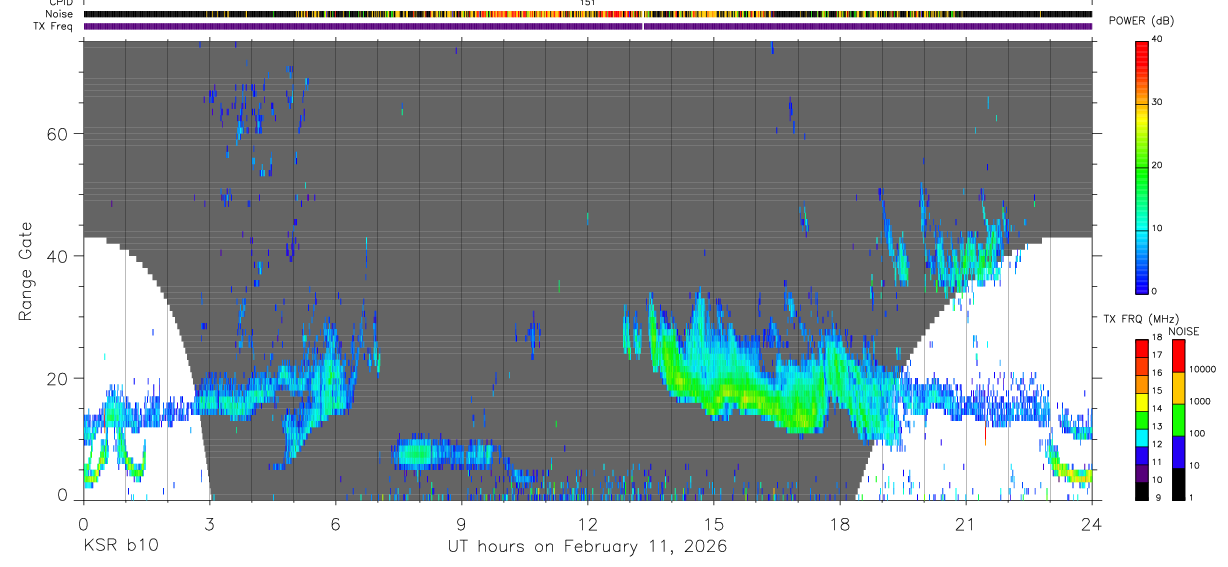1228x567 pixels.
Task: Click the "100" tick on the NOISE scale
Action: pyautogui.click(x=1198, y=433)
